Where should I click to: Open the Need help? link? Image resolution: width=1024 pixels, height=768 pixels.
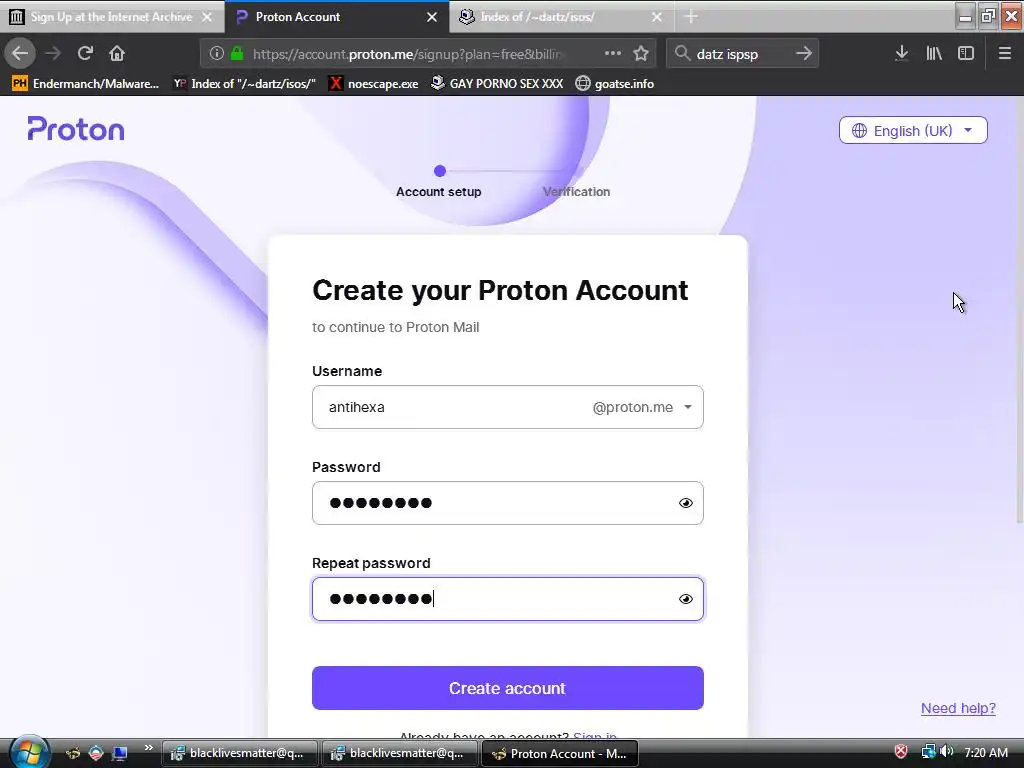(x=958, y=708)
